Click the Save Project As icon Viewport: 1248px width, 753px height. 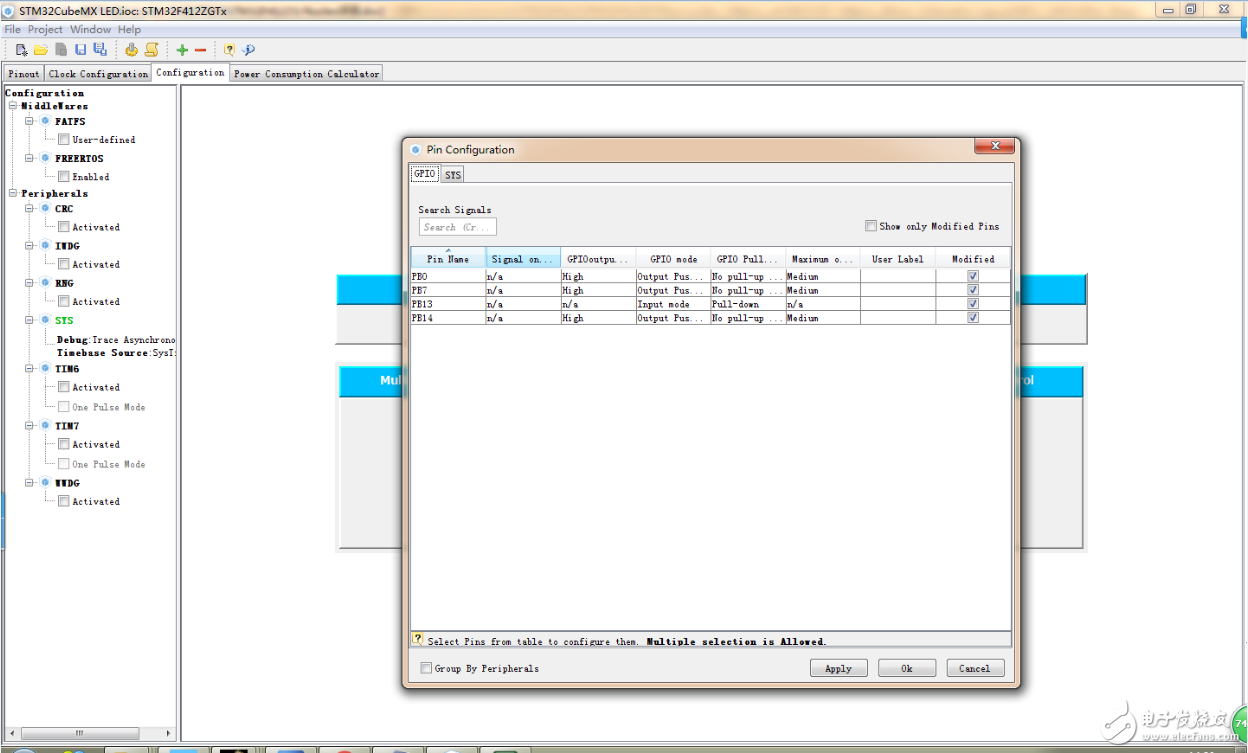pos(100,50)
